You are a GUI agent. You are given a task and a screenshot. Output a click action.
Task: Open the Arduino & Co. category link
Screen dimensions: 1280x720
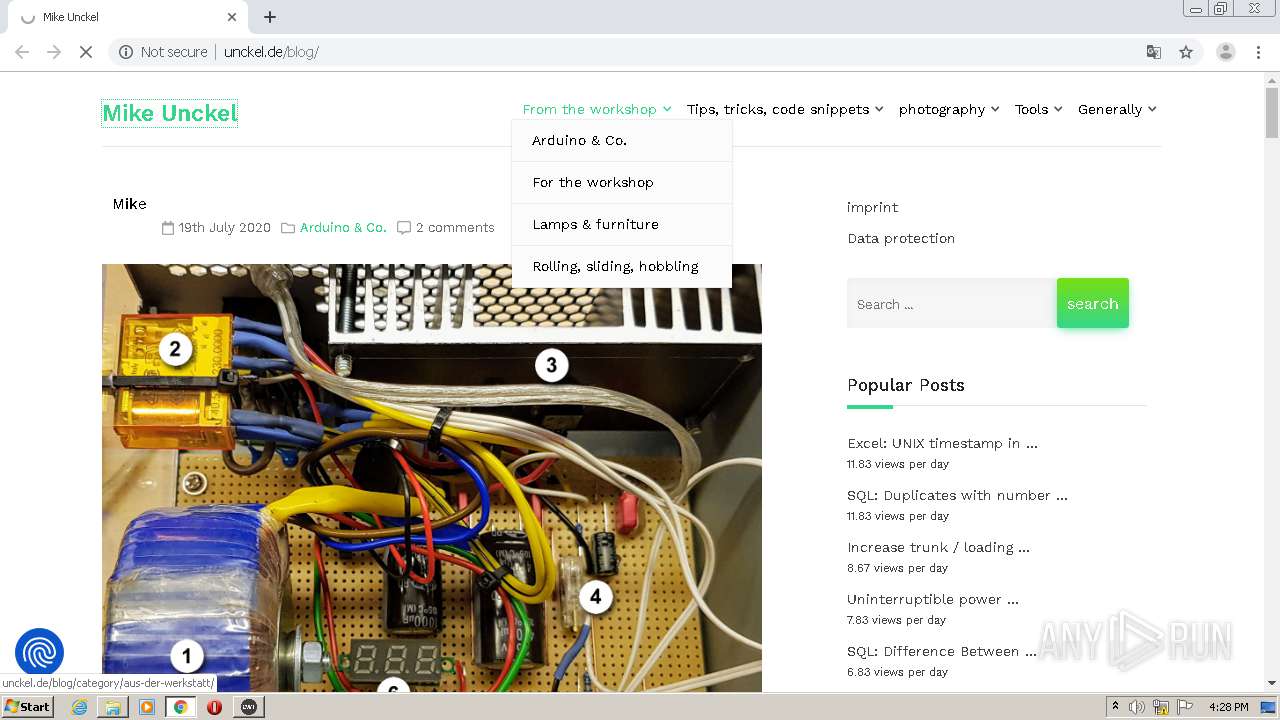pos(343,228)
